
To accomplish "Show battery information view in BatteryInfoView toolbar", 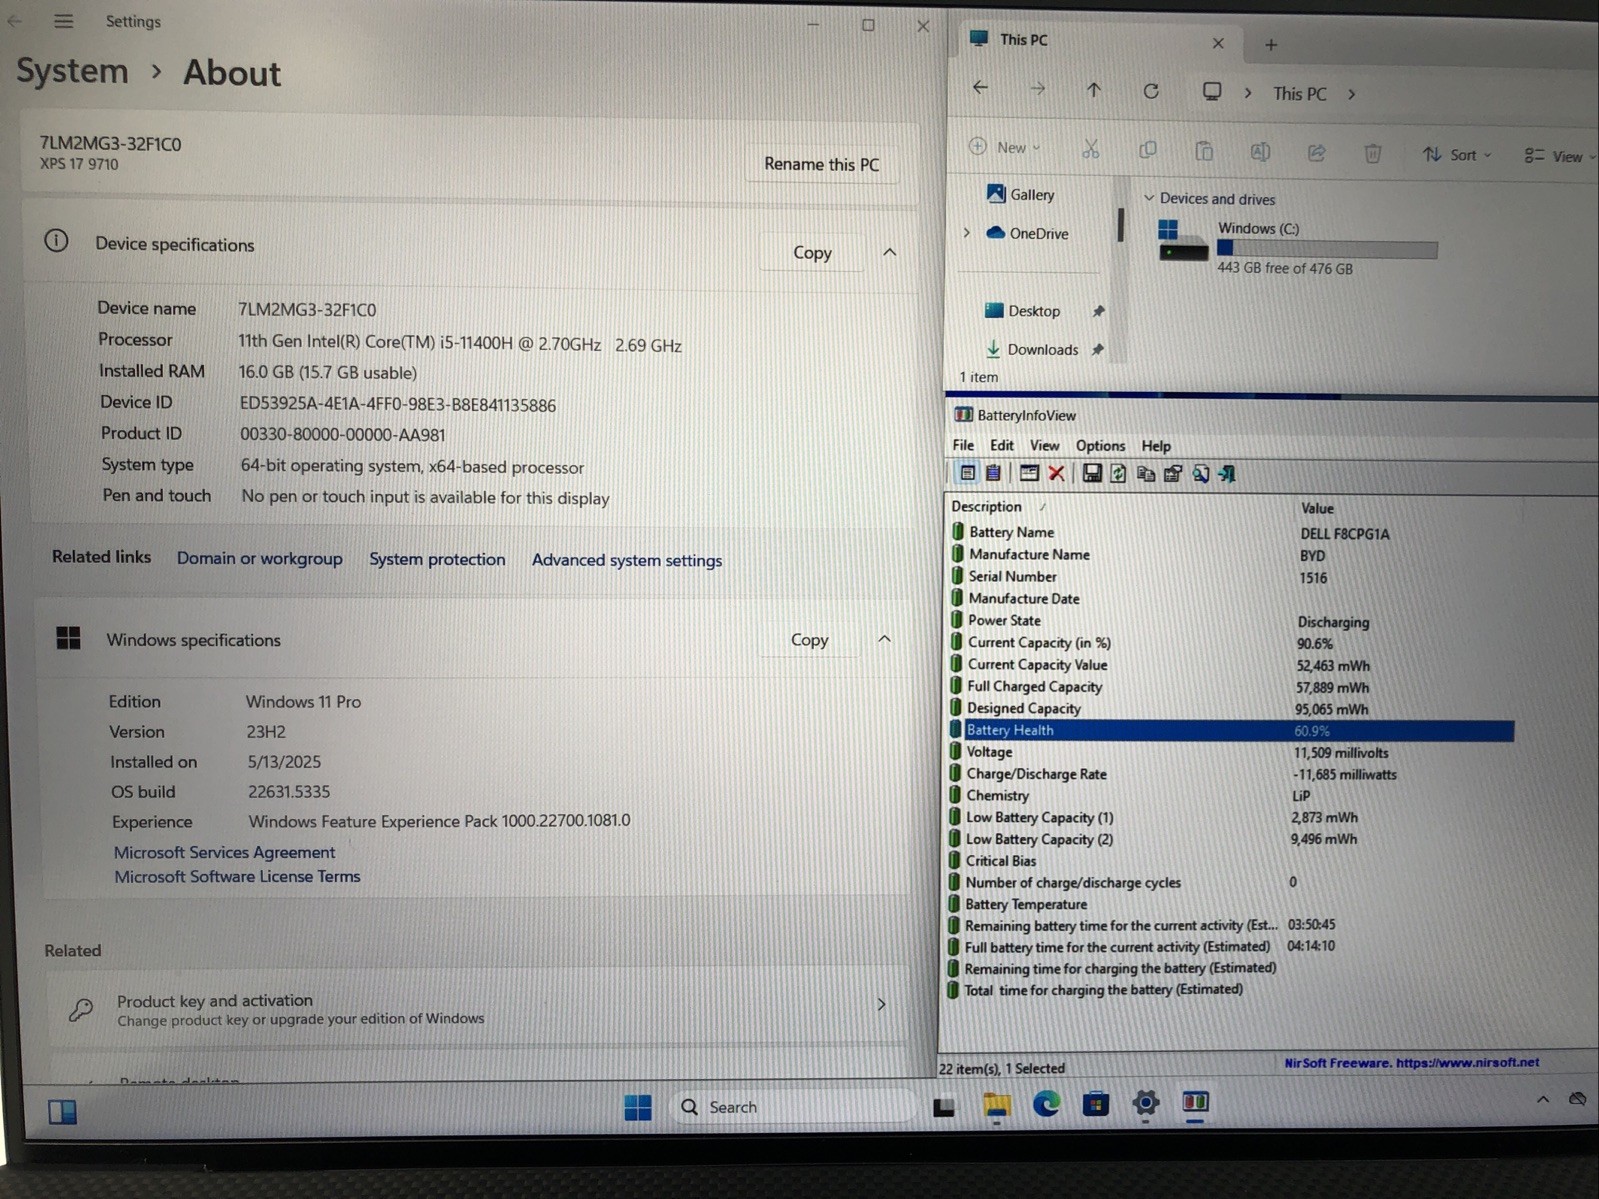I will tap(967, 474).
